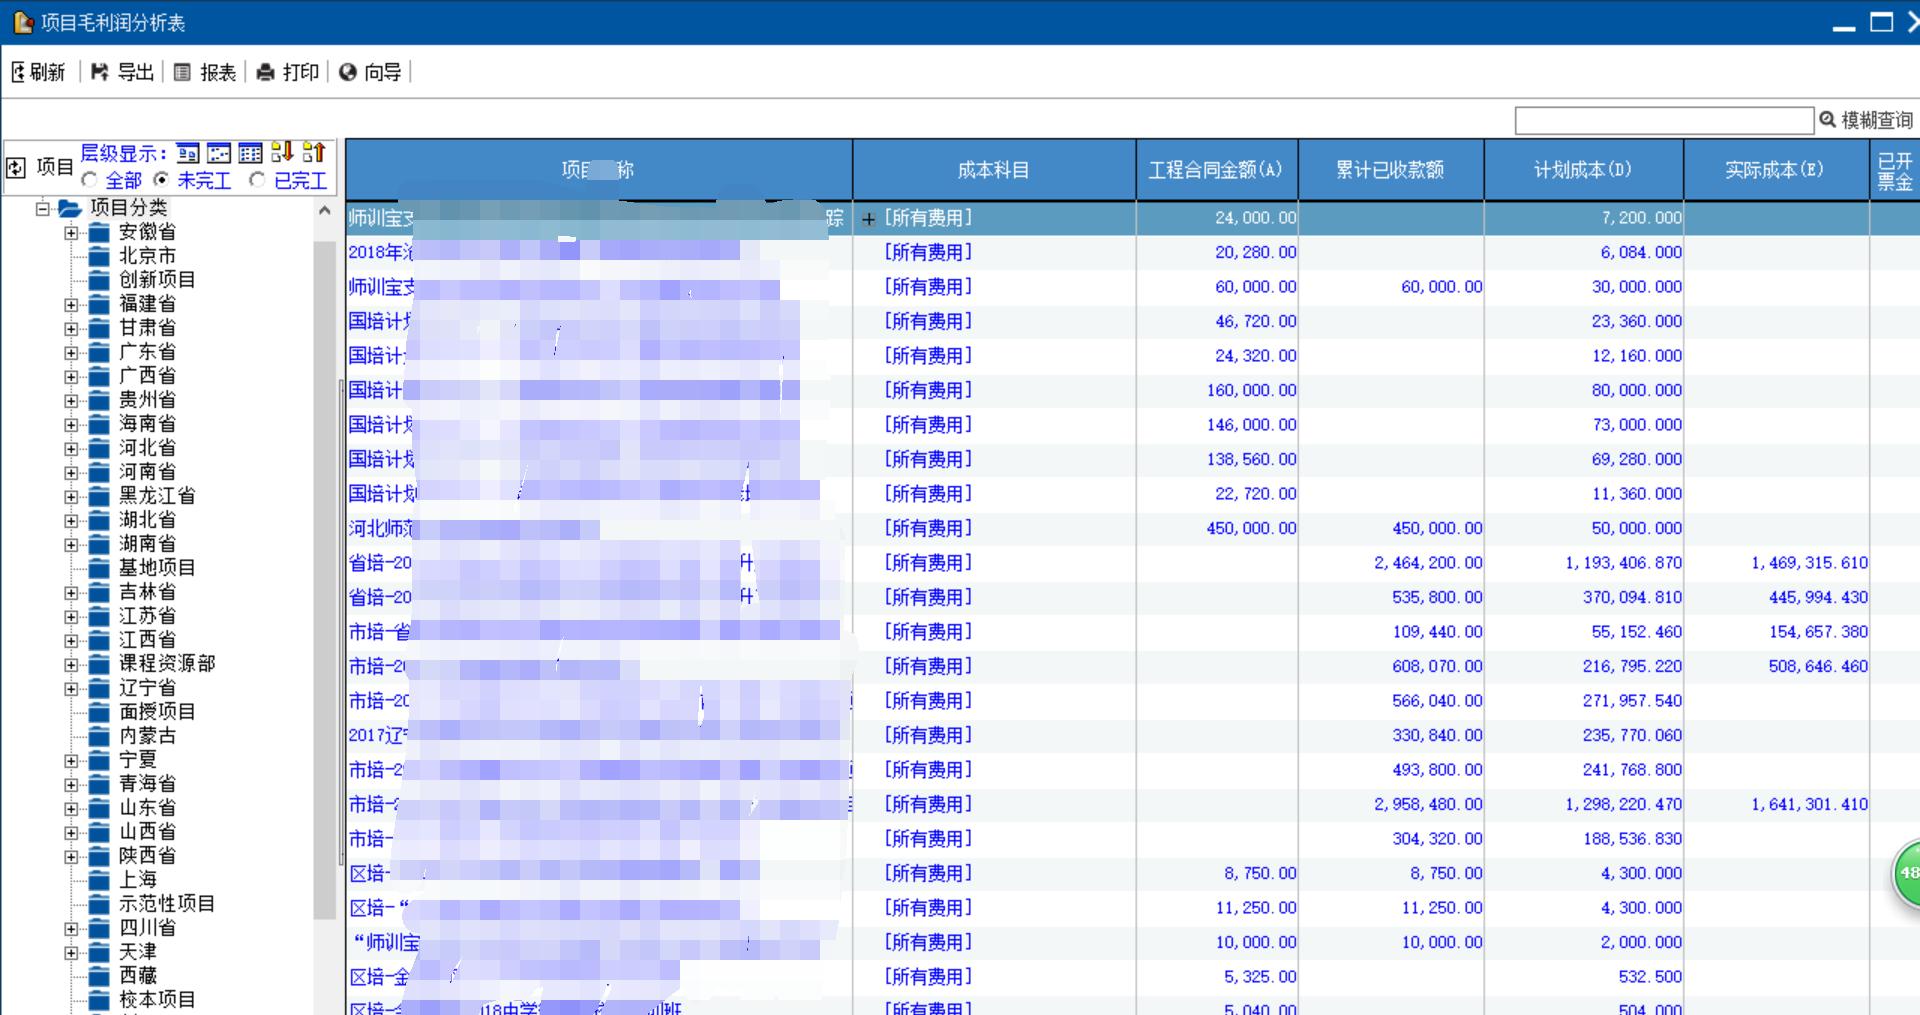Click the 模糊查询 search button
This screenshot has height=1015, width=1920.
1865,120
